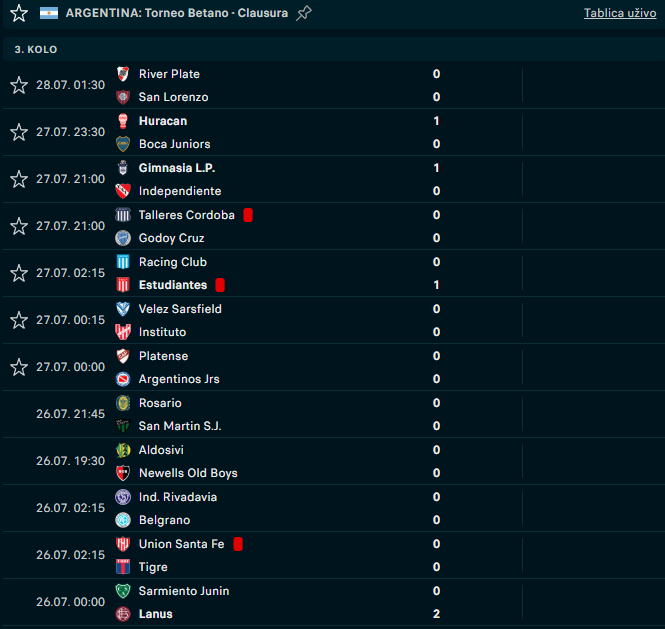Click the Talleres Cordoba crest
The width and height of the screenshot is (665, 629).
tap(123, 215)
